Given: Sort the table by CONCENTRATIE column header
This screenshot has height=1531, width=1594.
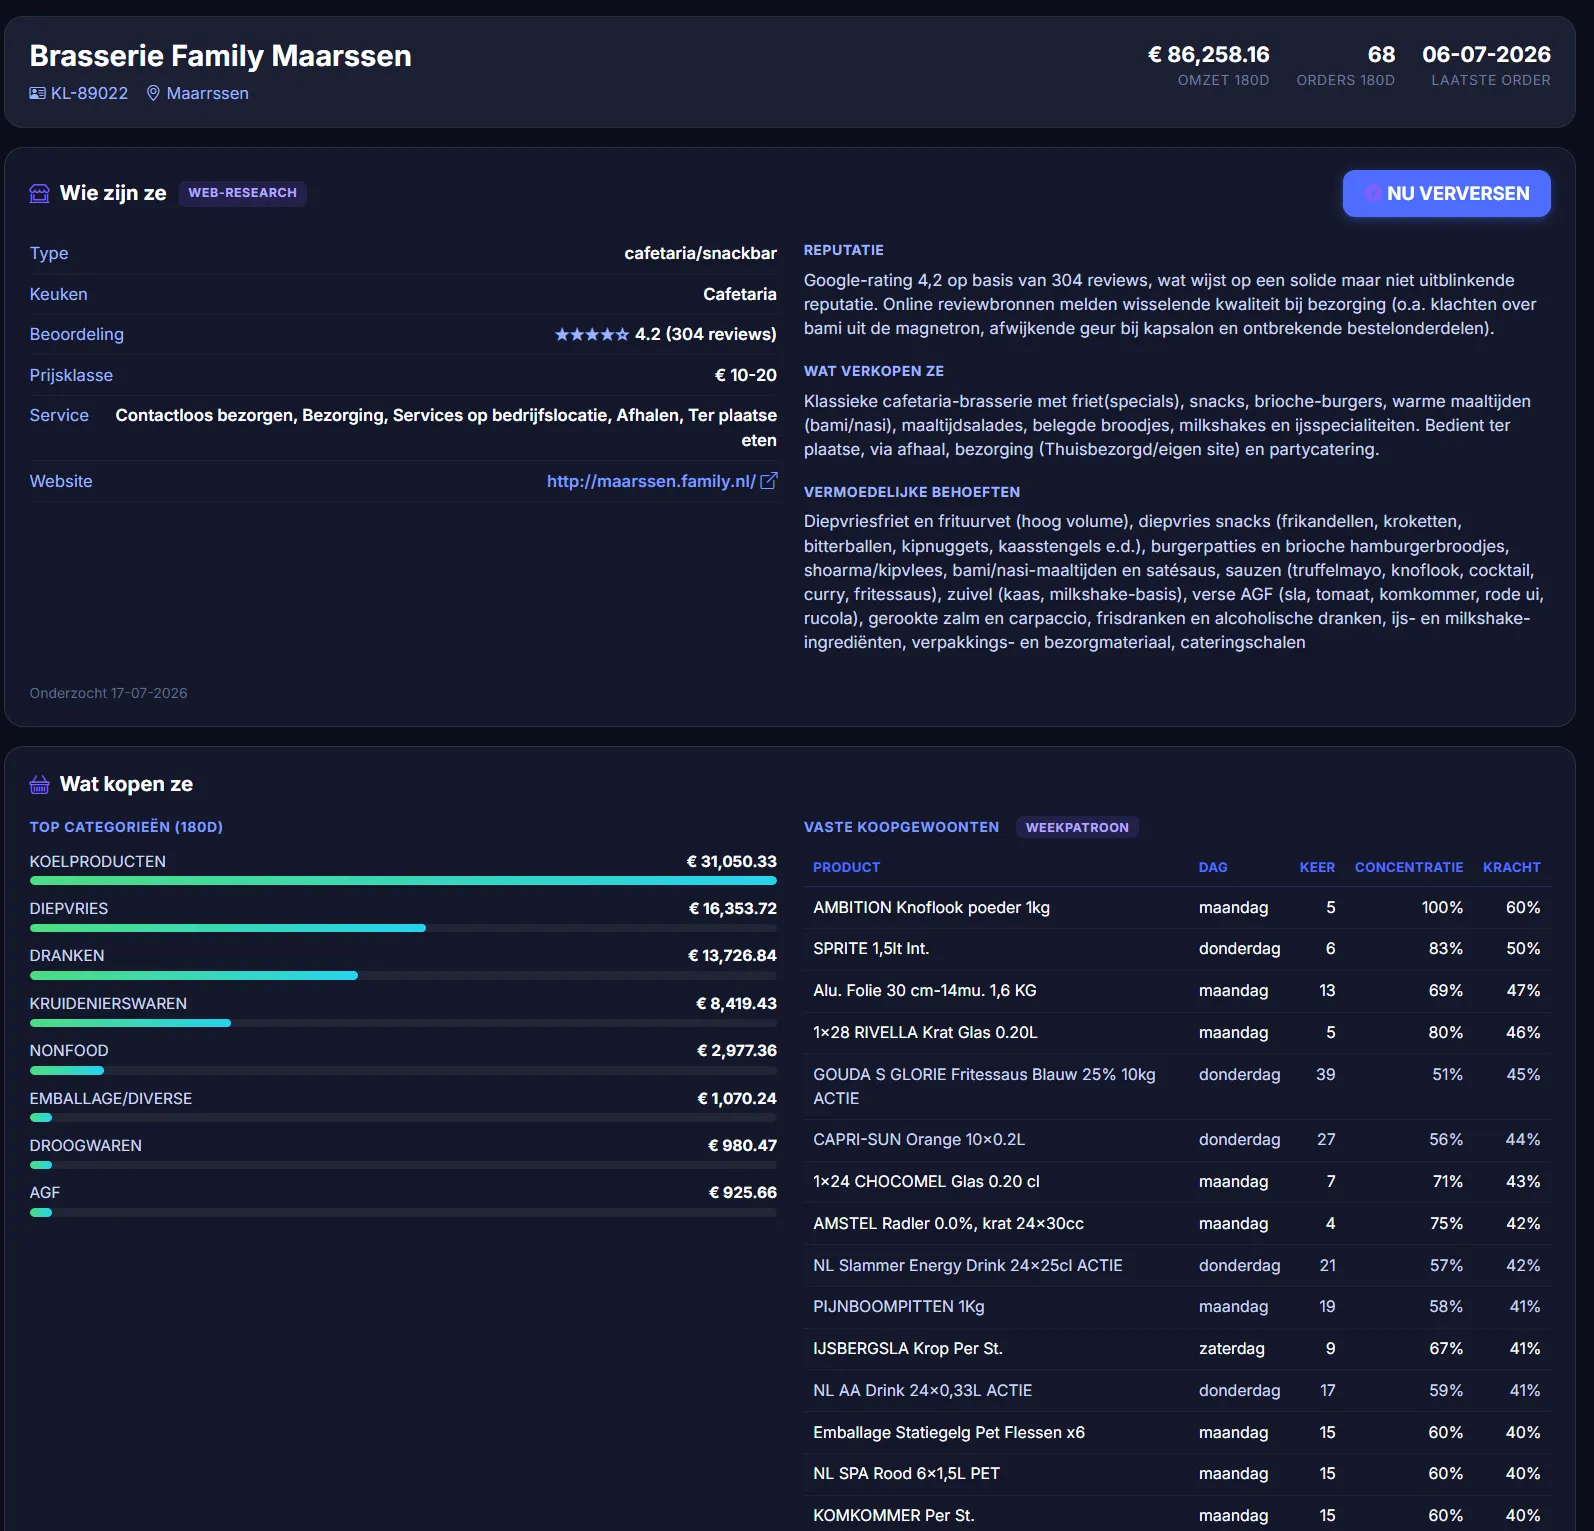Looking at the screenshot, I should pos(1408,867).
